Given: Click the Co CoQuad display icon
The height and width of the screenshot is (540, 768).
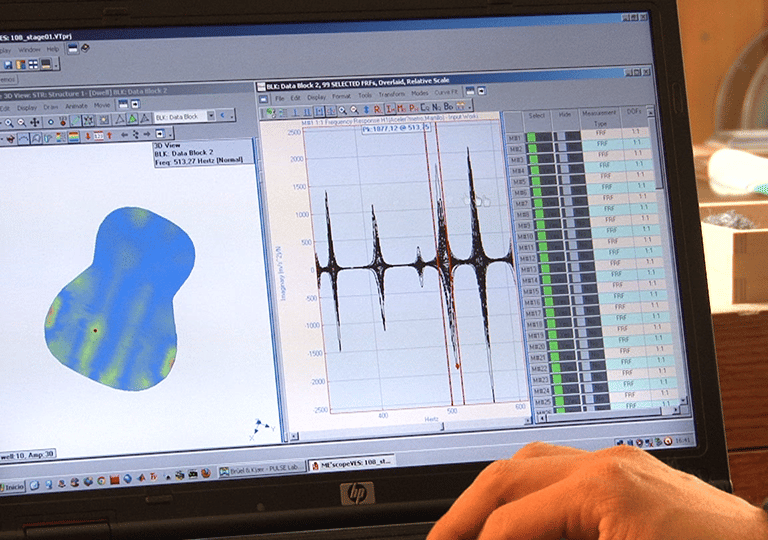Looking at the screenshot, I should click(425, 107).
